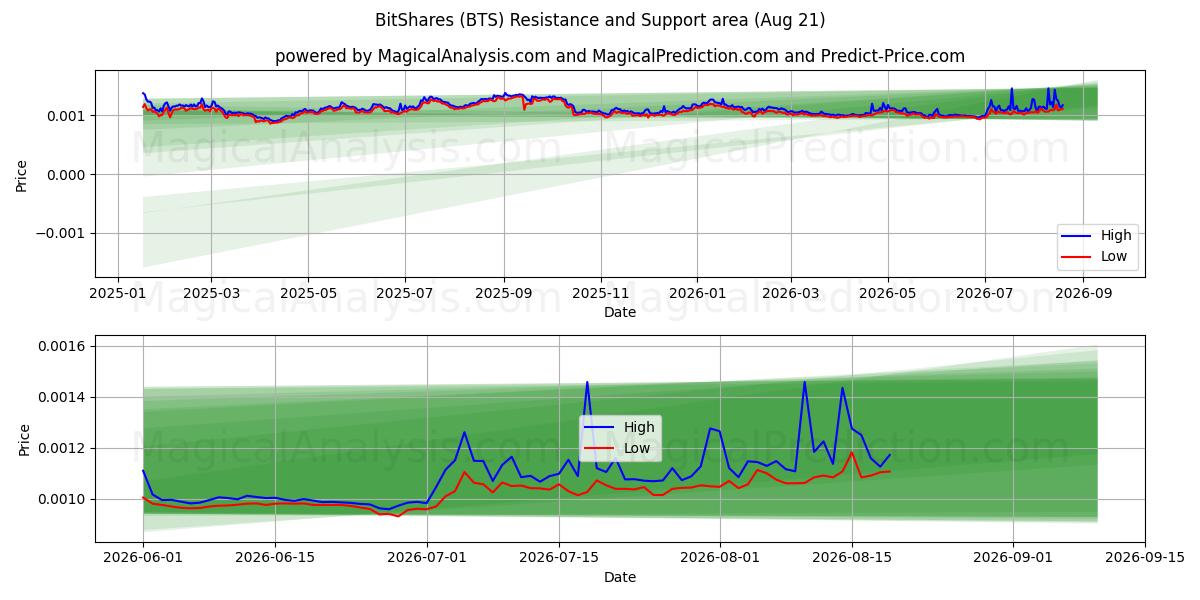1200x600 pixels.
Task: Click the top chart y-axis value '0.000'
Action: (x=68, y=175)
